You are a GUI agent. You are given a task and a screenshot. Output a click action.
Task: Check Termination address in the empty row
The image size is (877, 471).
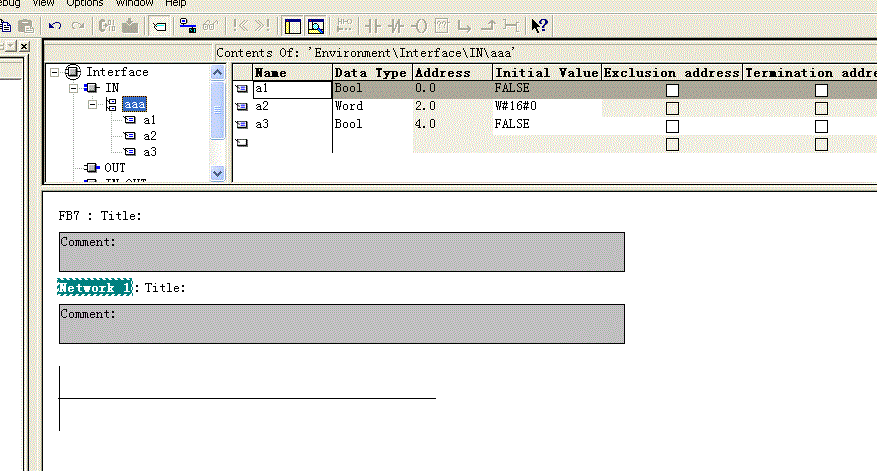pos(821,144)
